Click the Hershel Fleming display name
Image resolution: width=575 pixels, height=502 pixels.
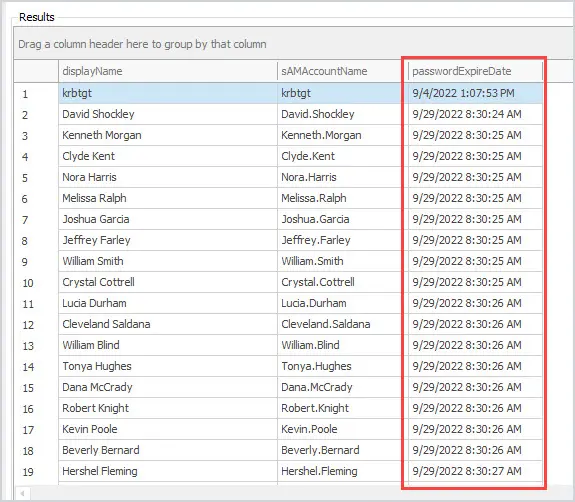(100, 471)
